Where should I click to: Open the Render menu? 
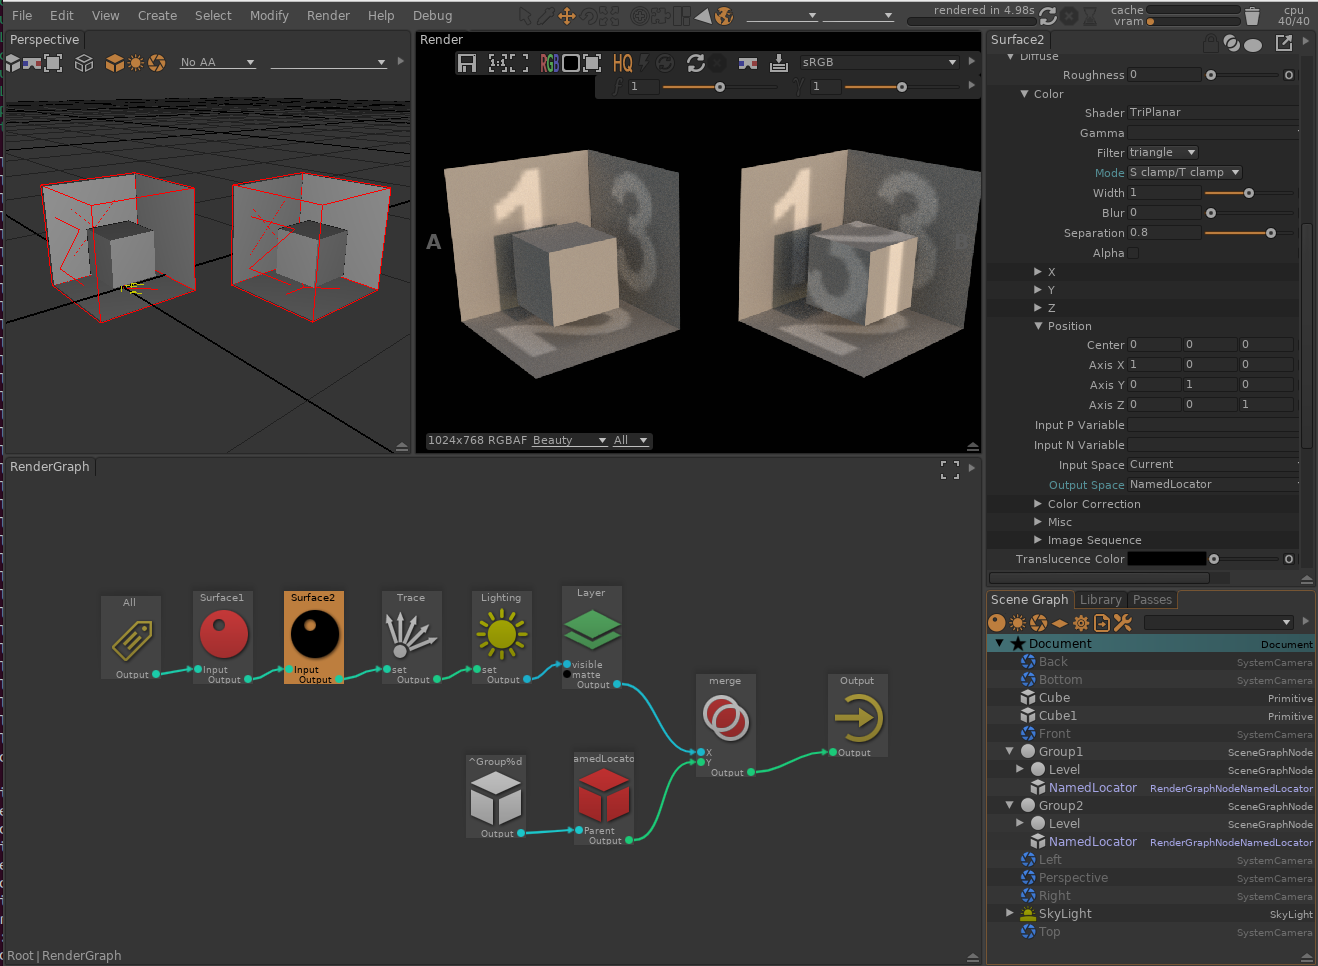click(328, 15)
